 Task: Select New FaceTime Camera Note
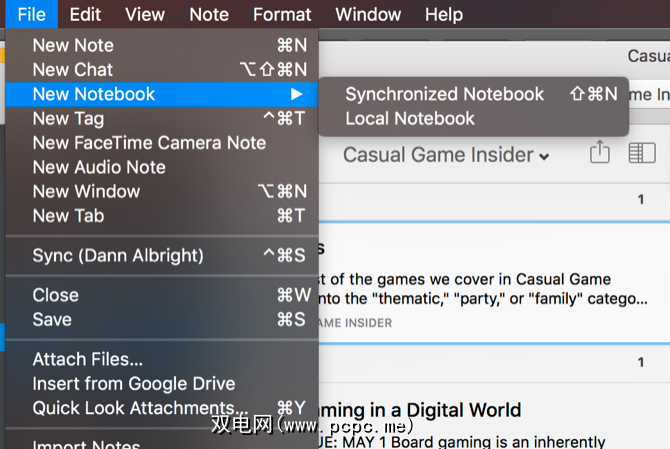[x=149, y=142]
